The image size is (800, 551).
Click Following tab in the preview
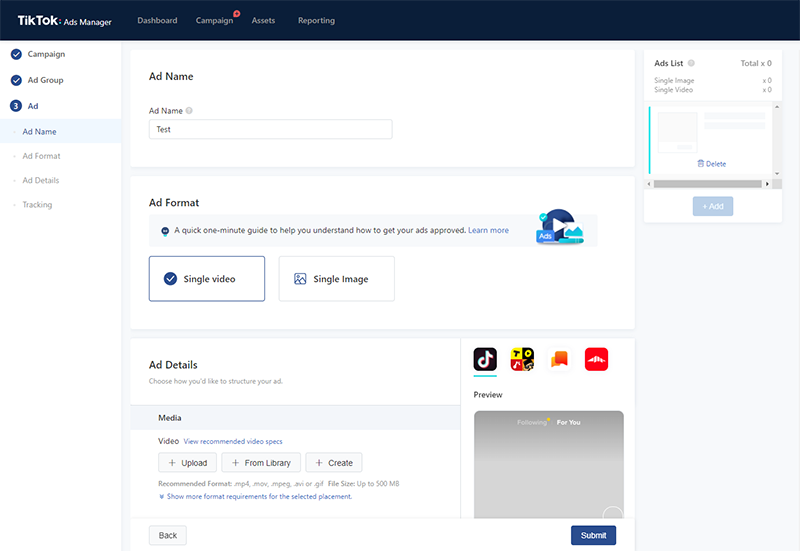(531, 422)
